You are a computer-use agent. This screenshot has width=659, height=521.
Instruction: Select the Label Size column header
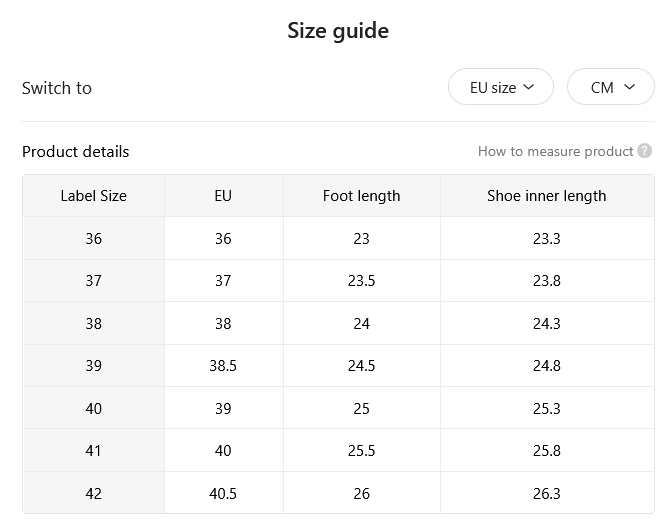coord(94,196)
